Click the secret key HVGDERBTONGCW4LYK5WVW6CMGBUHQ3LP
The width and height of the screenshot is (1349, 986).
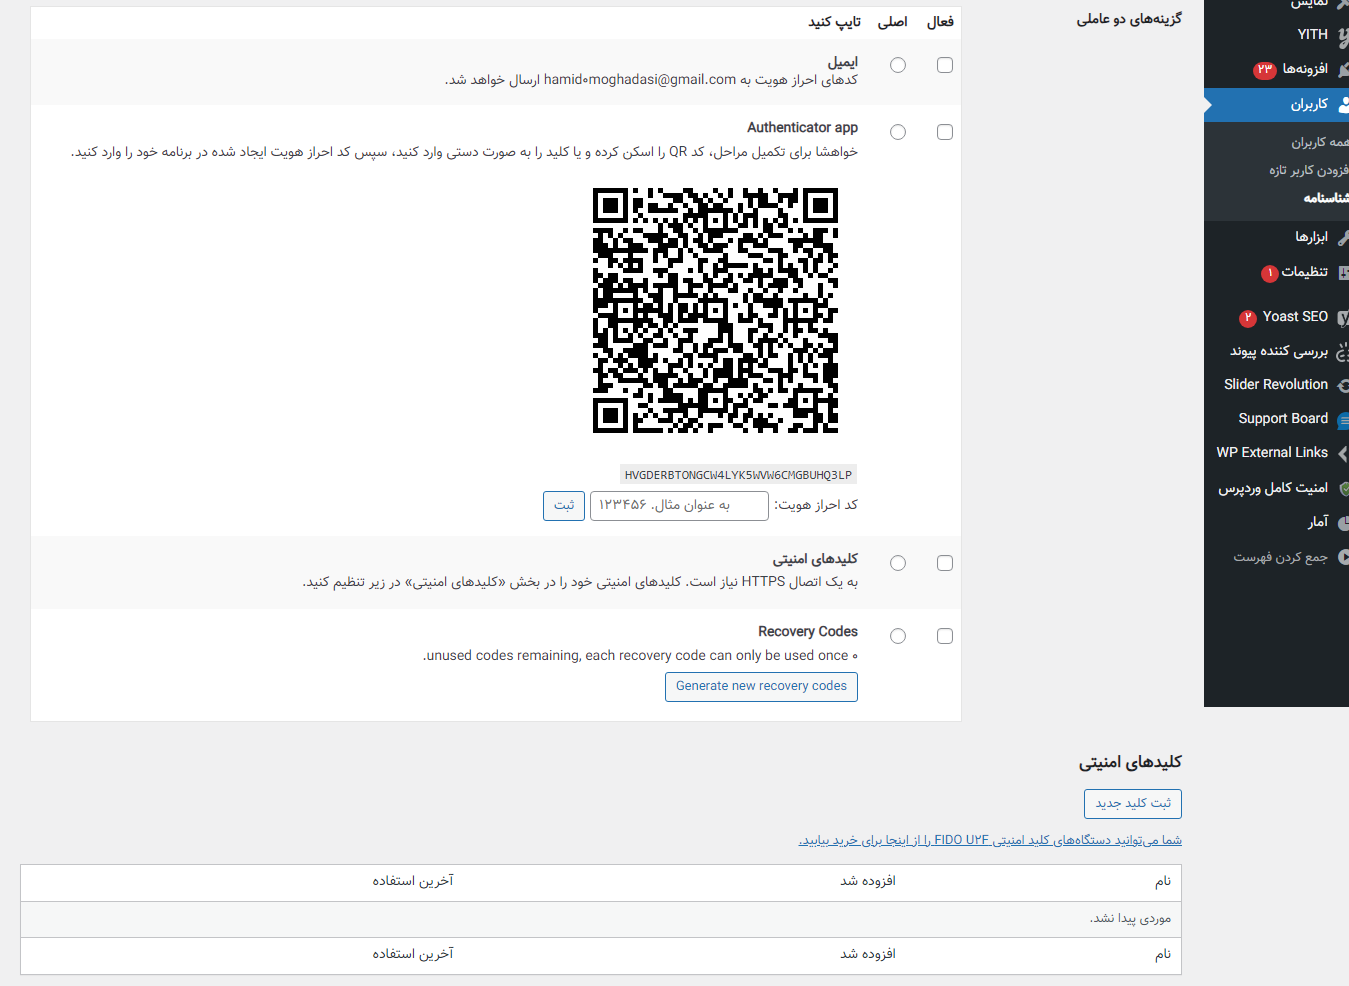tap(738, 475)
